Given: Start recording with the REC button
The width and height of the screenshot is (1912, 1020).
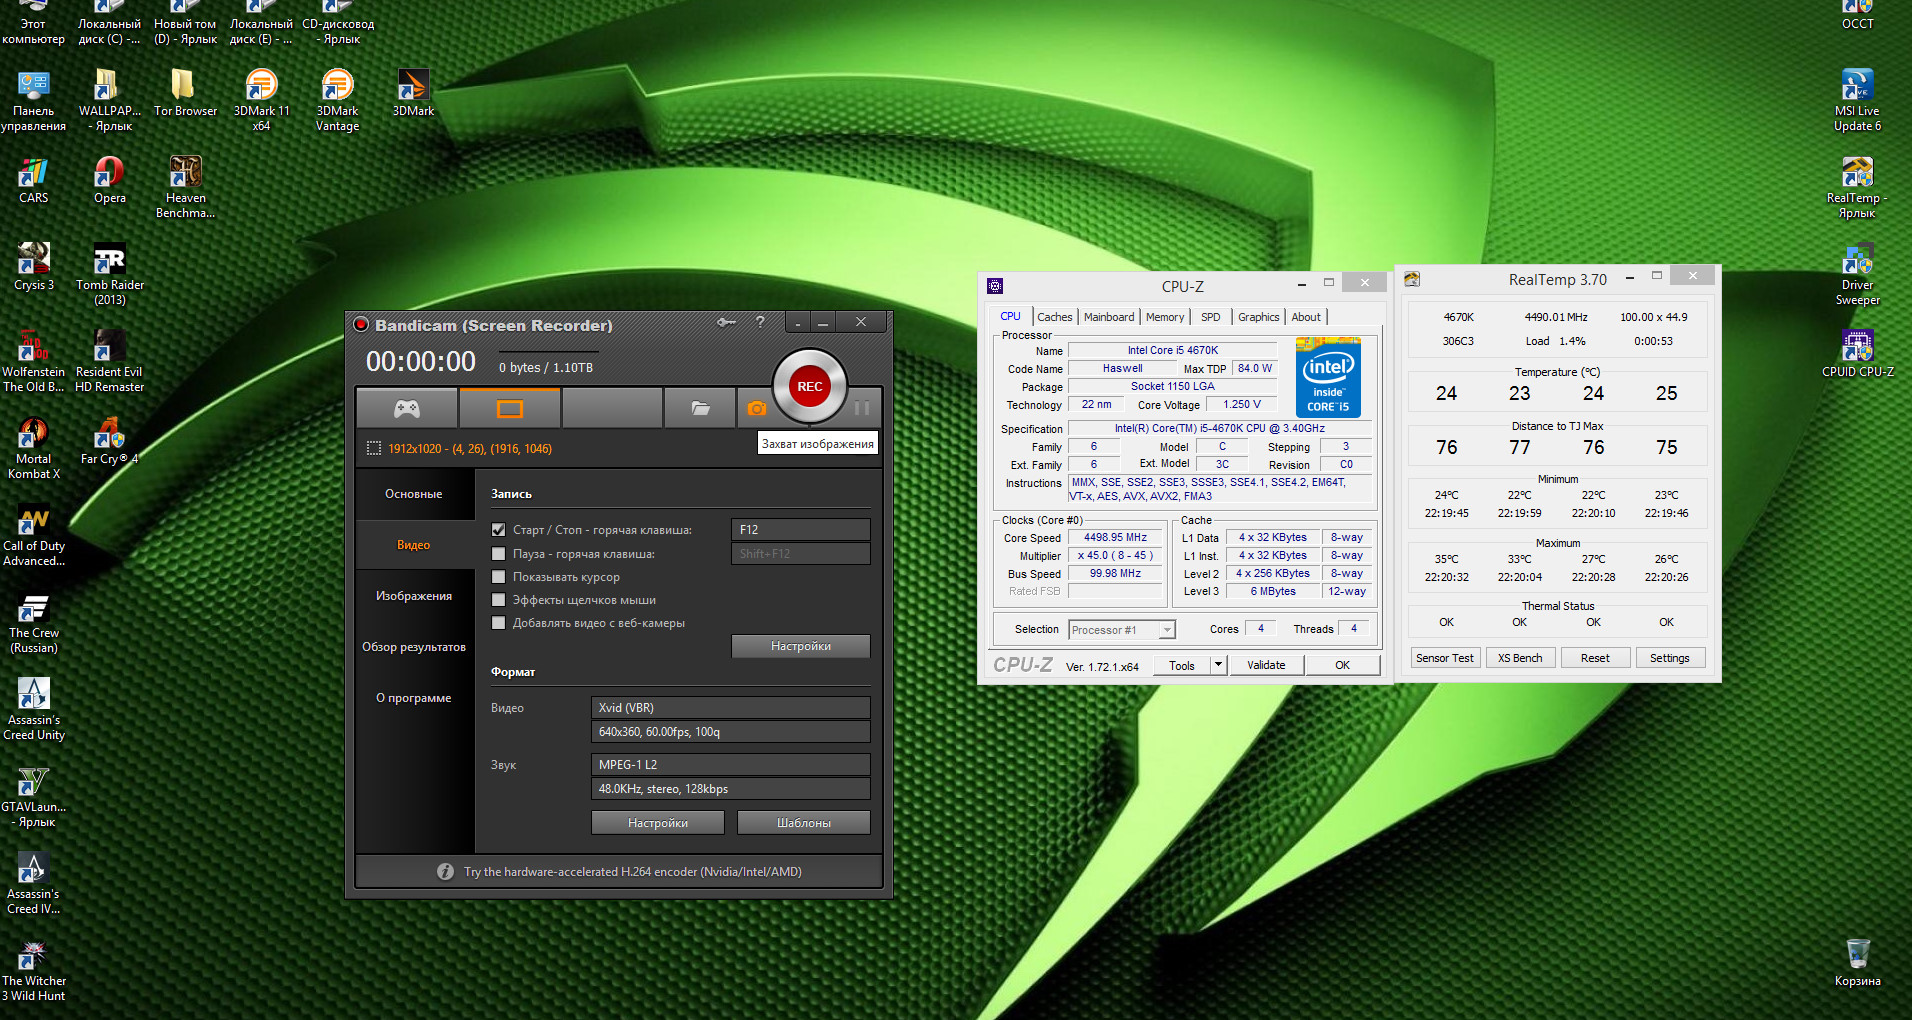Looking at the screenshot, I should tap(810, 386).
